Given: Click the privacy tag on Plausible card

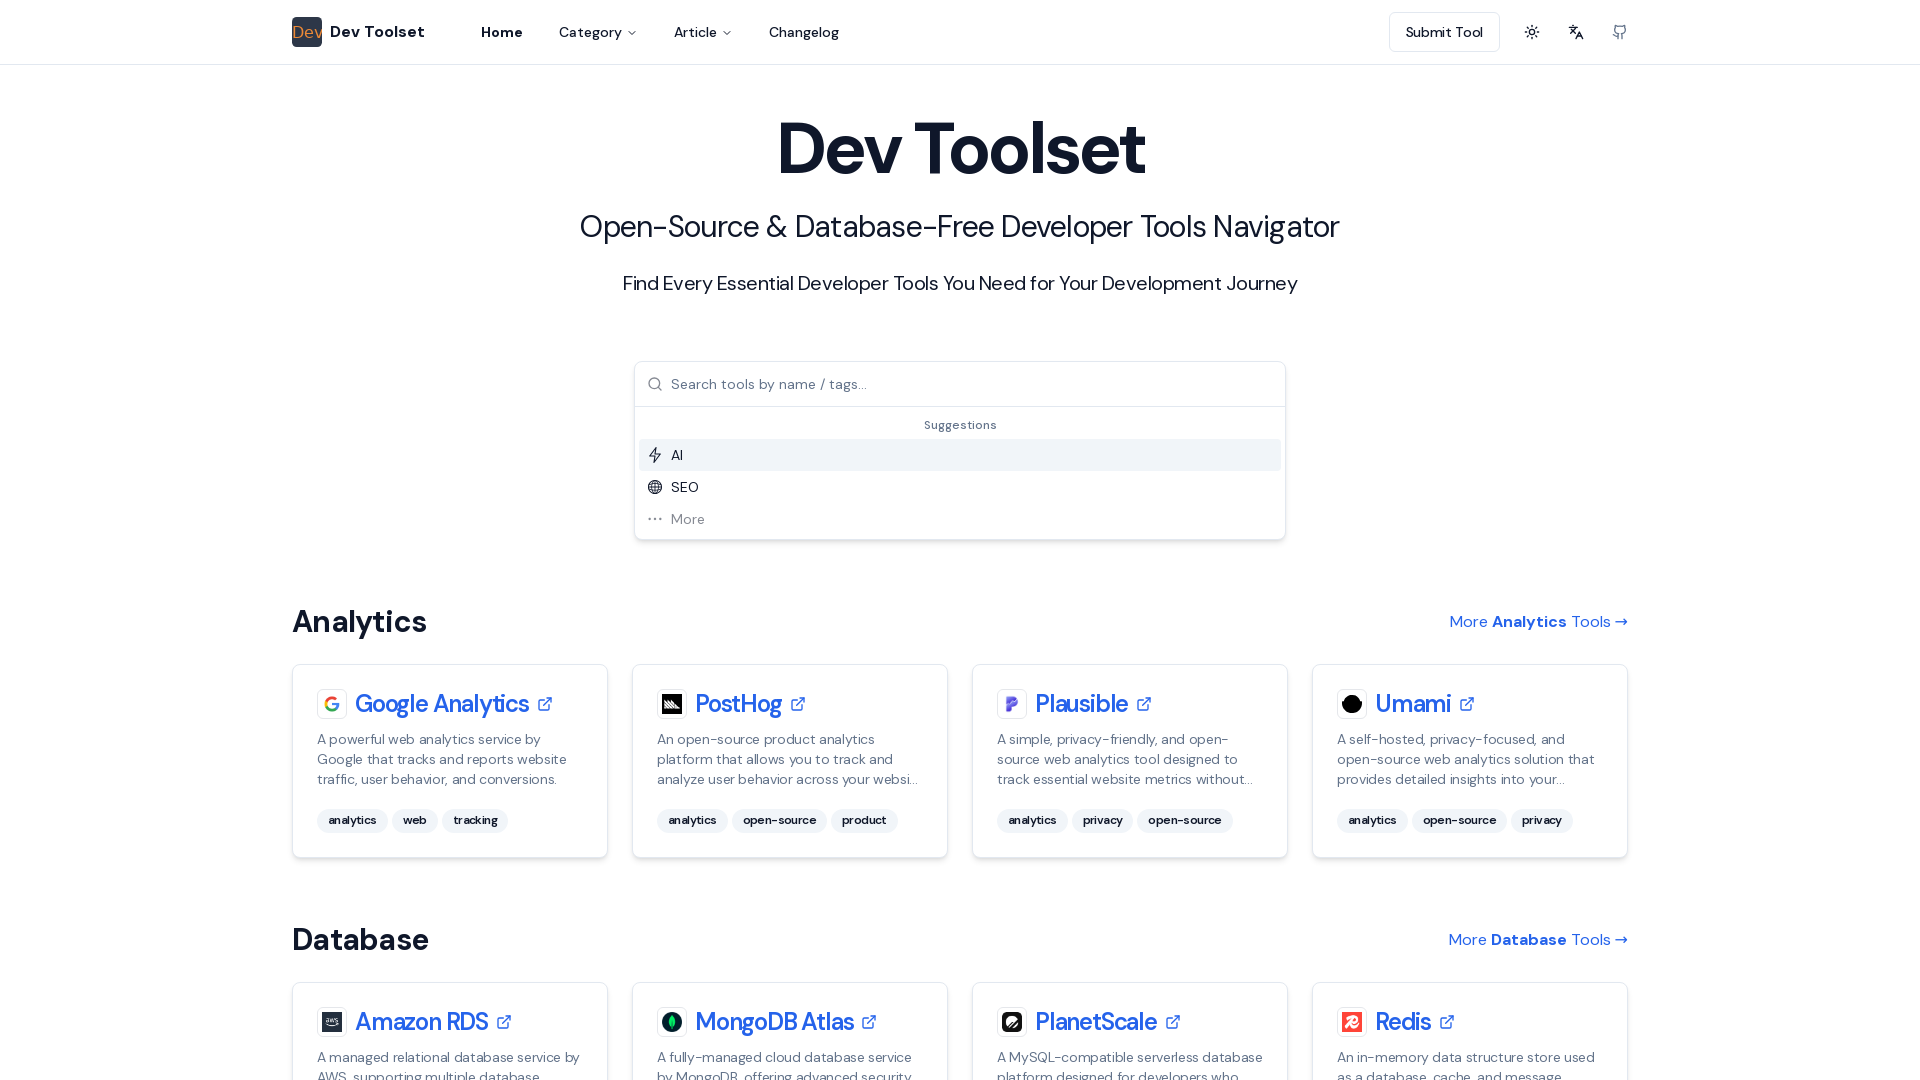Looking at the screenshot, I should point(1102,821).
